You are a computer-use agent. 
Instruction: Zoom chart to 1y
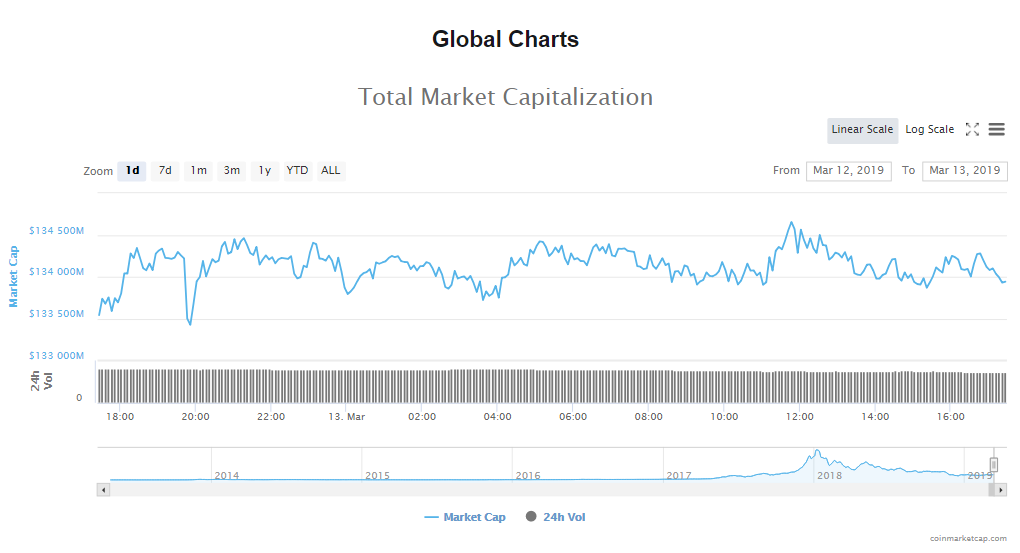[x=265, y=171]
